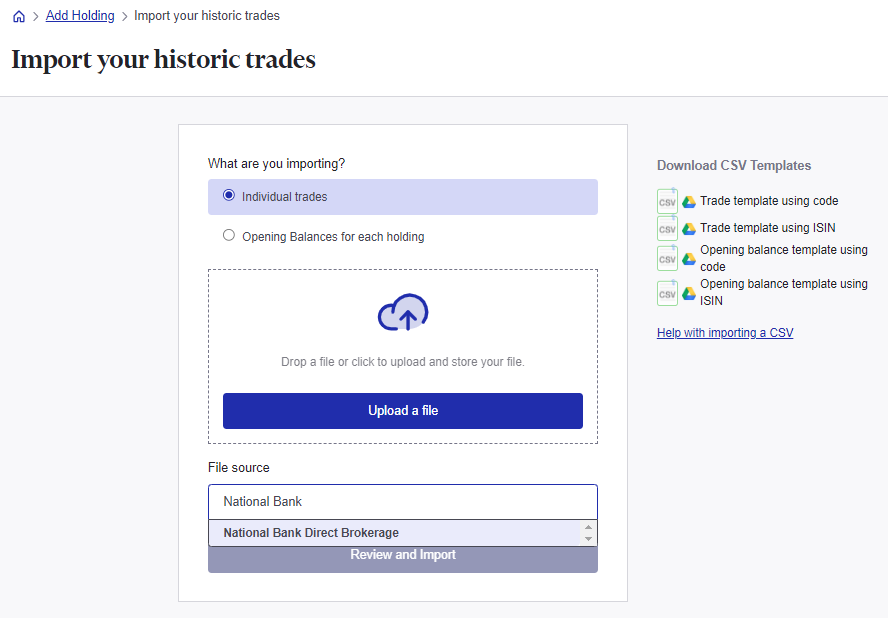Click inside the File source text field
Viewport: 888px width, 618px height.
point(402,501)
